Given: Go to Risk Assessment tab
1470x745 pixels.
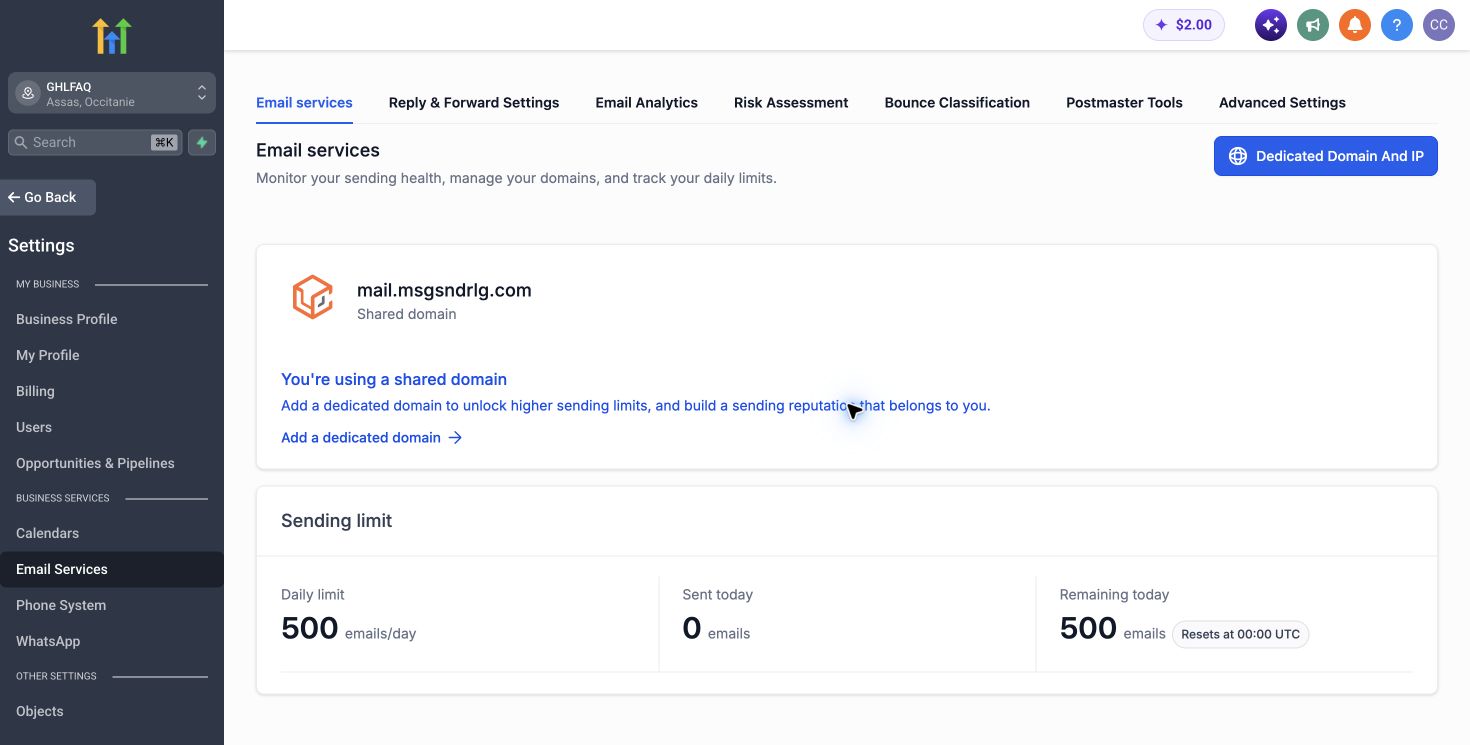Looking at the screenshot, I should coord(791,102).
